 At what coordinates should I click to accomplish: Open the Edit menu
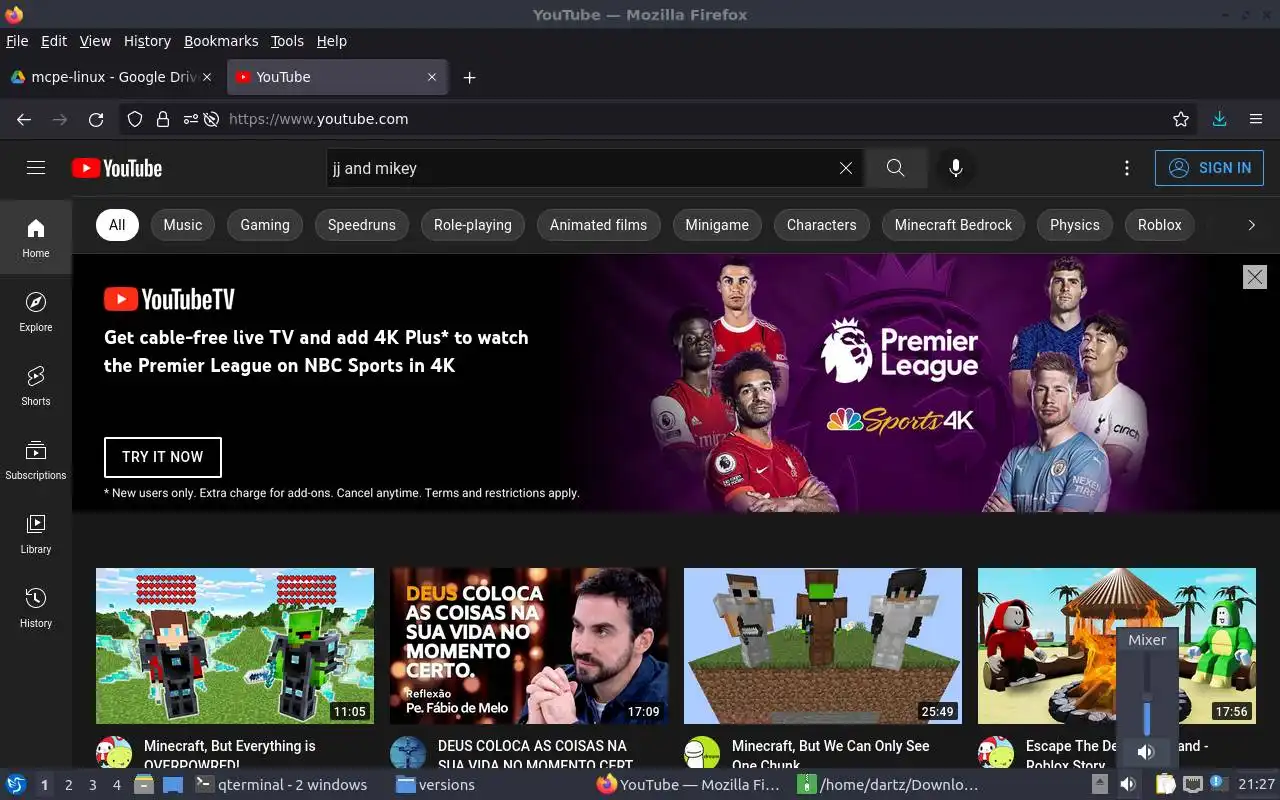[x=54, y=41]
